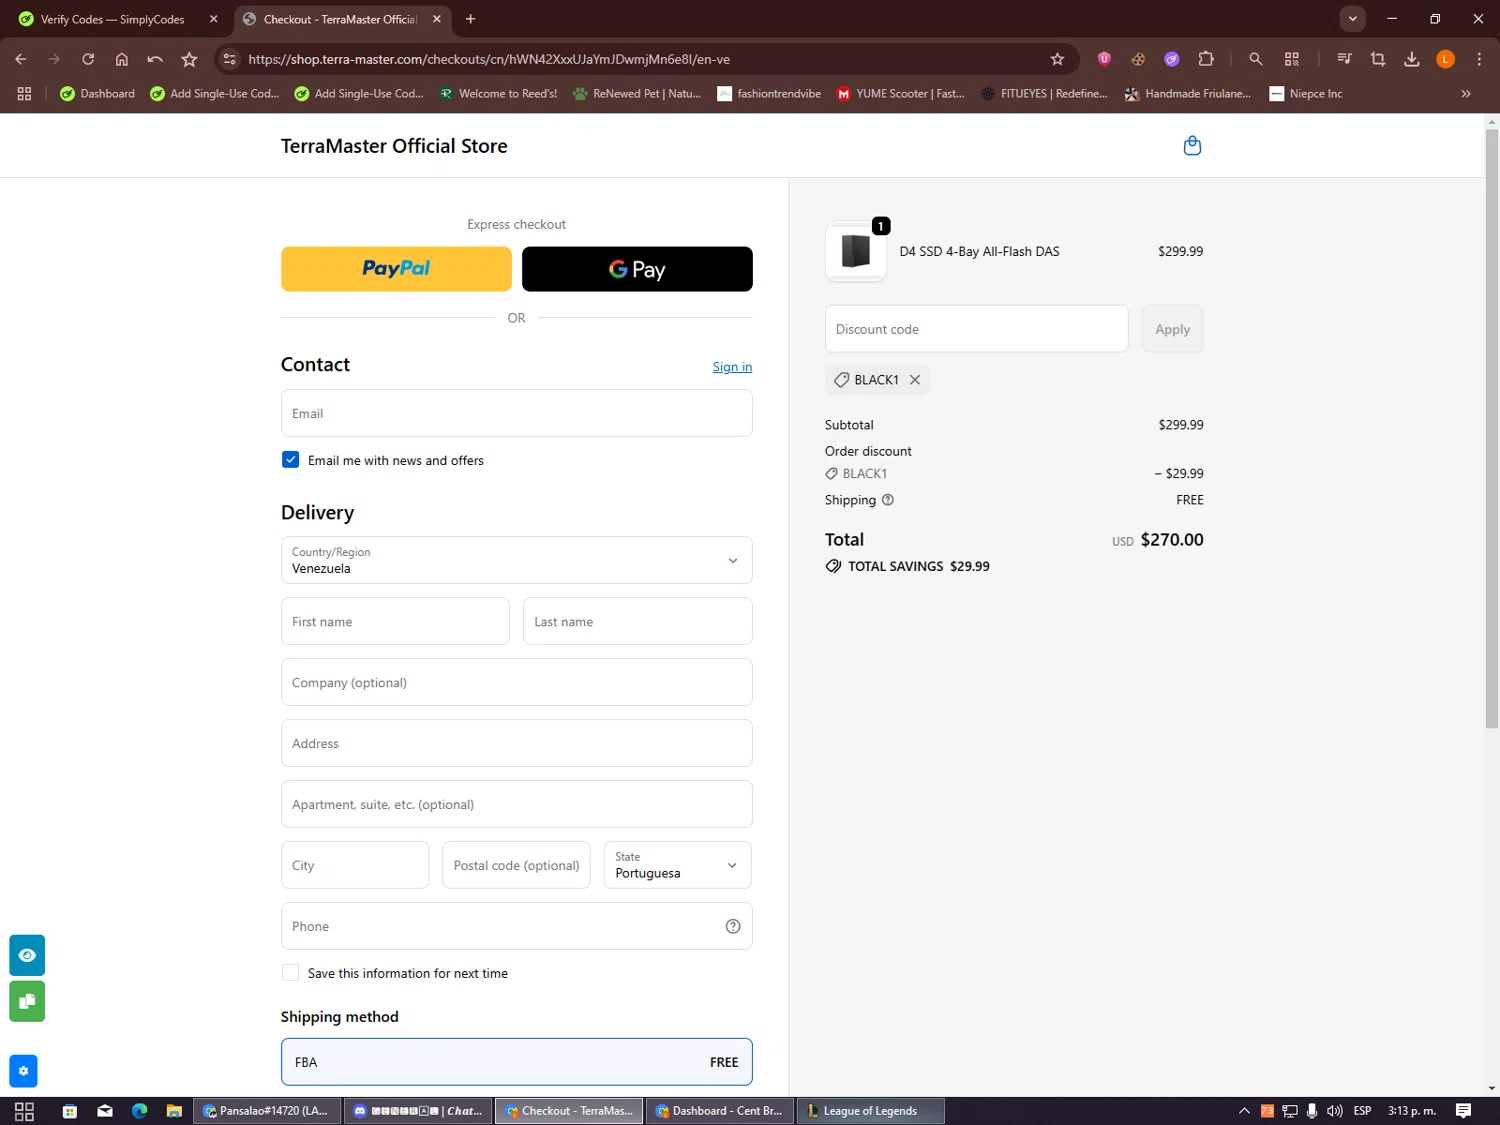Screen dimensions: 1500x1125
Task: Click the profile avatar L icon
Action: click(1445, 59)
